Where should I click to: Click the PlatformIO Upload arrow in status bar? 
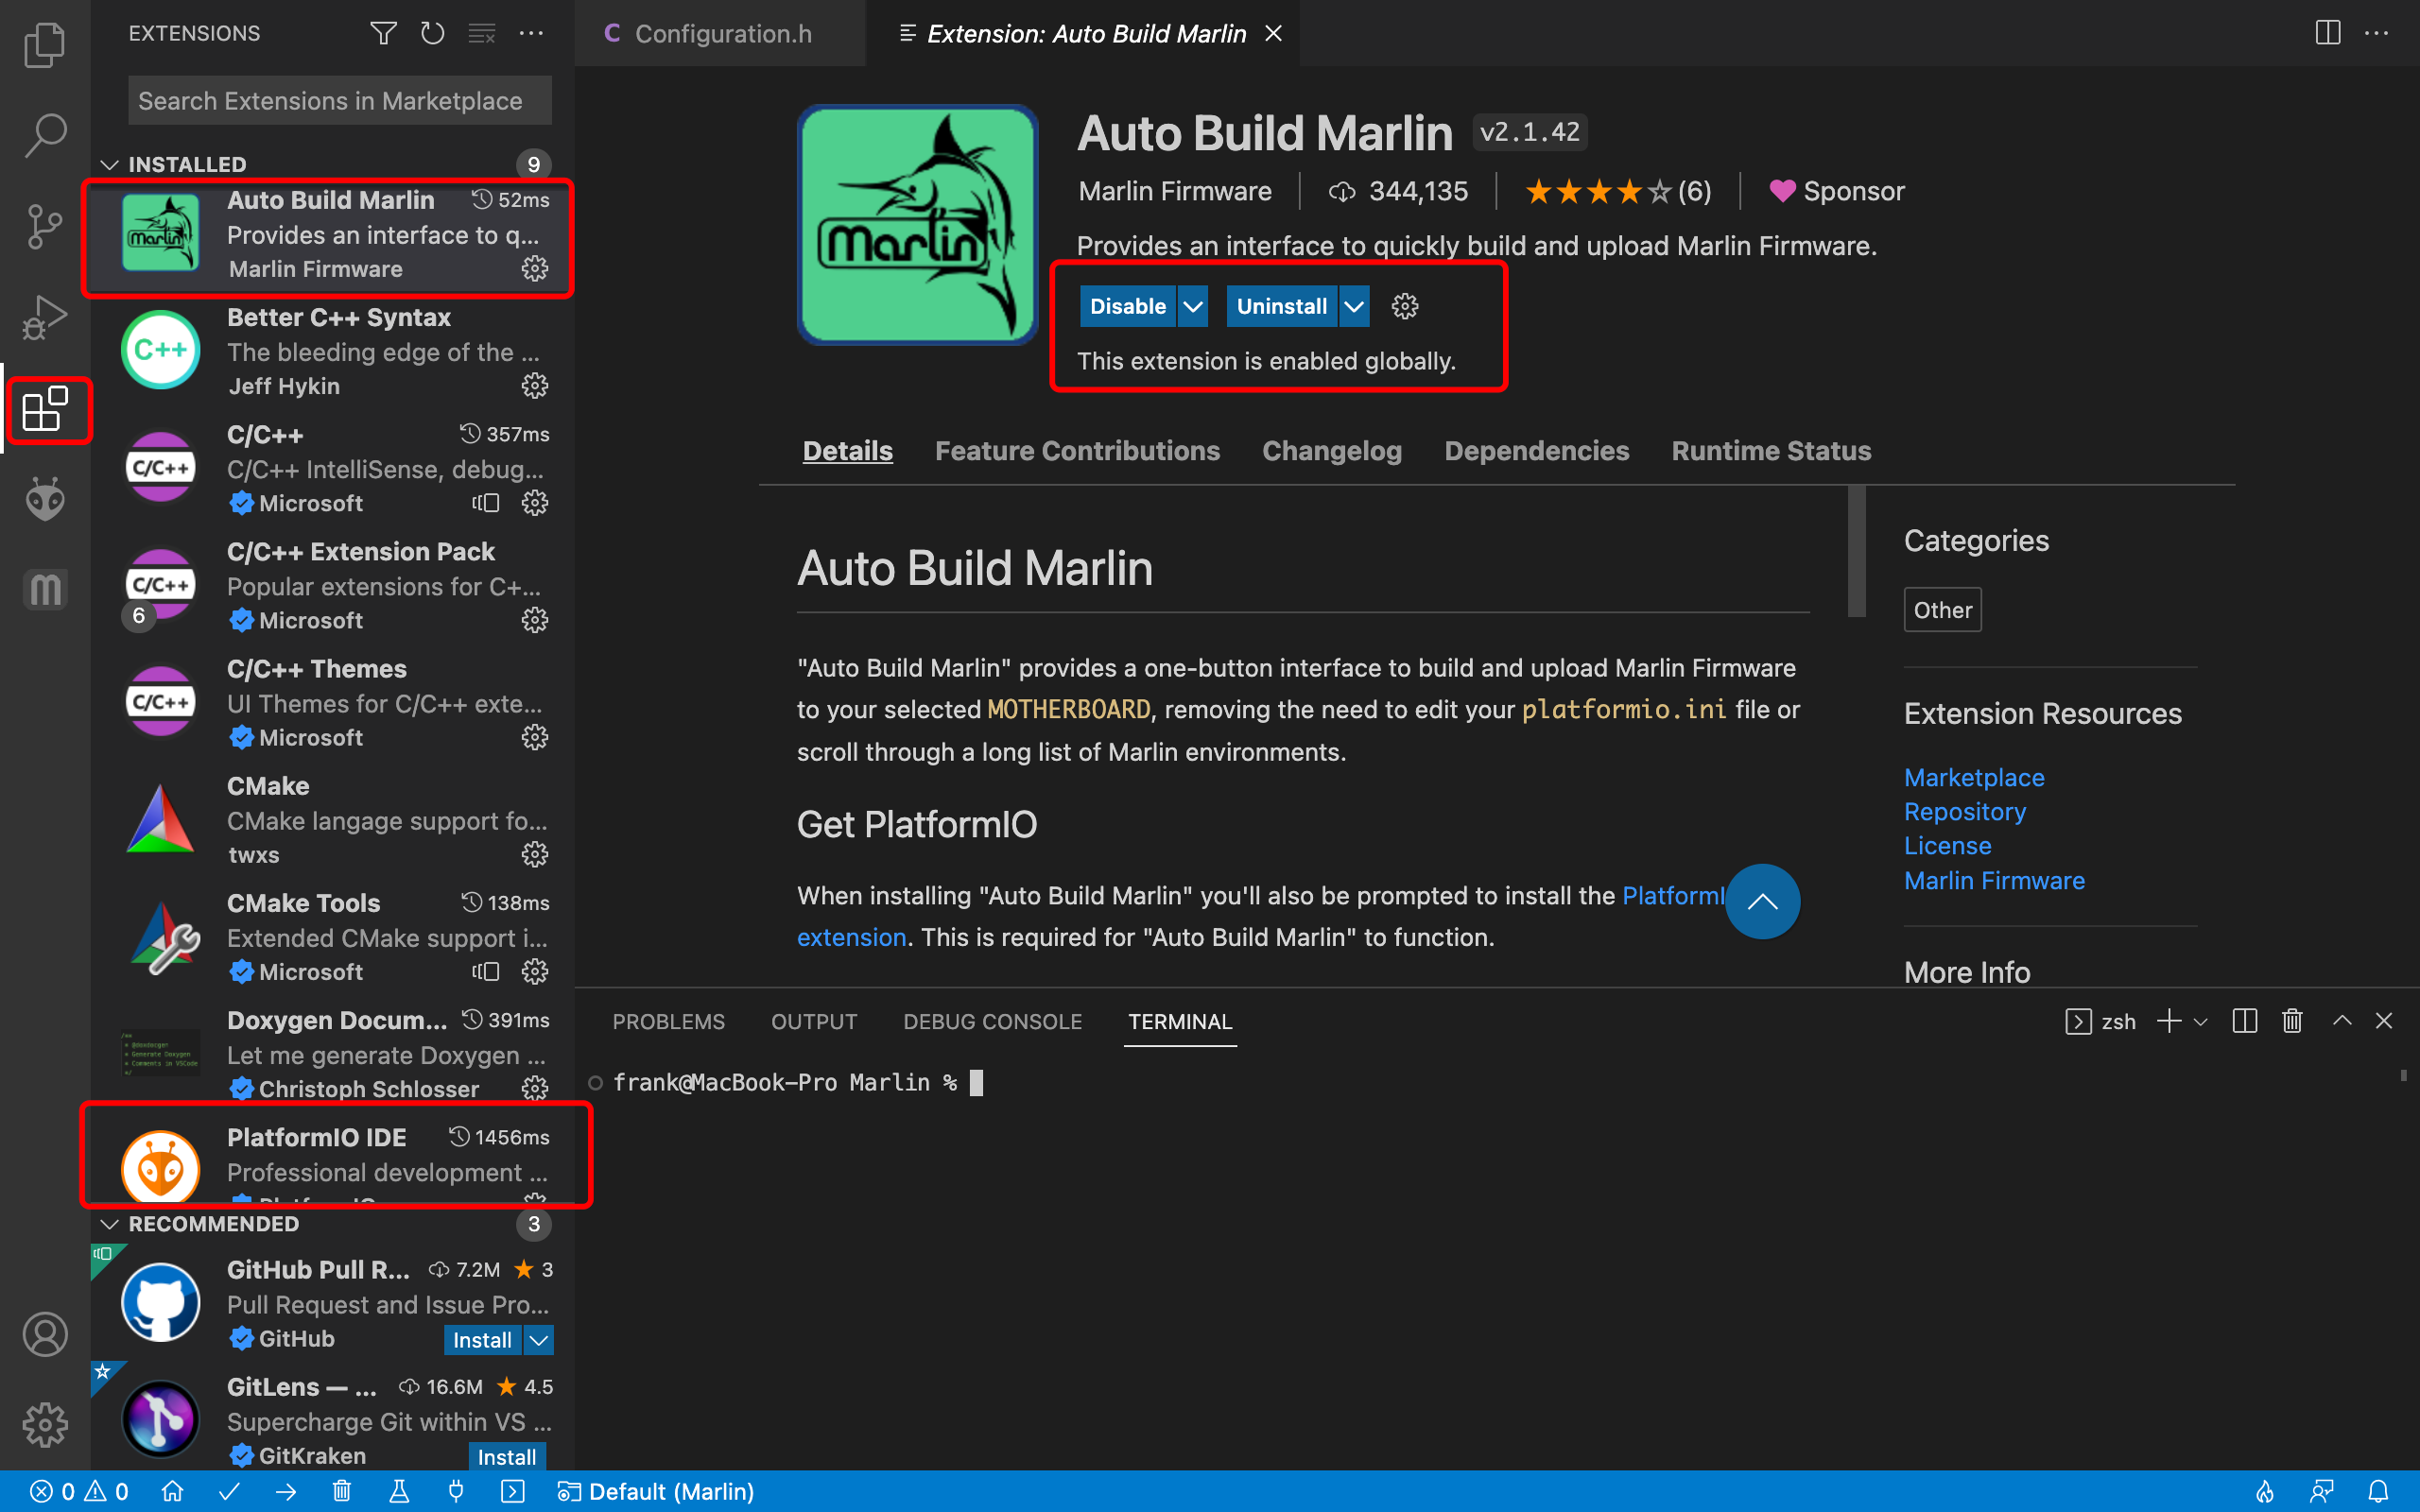[286, 1491]
